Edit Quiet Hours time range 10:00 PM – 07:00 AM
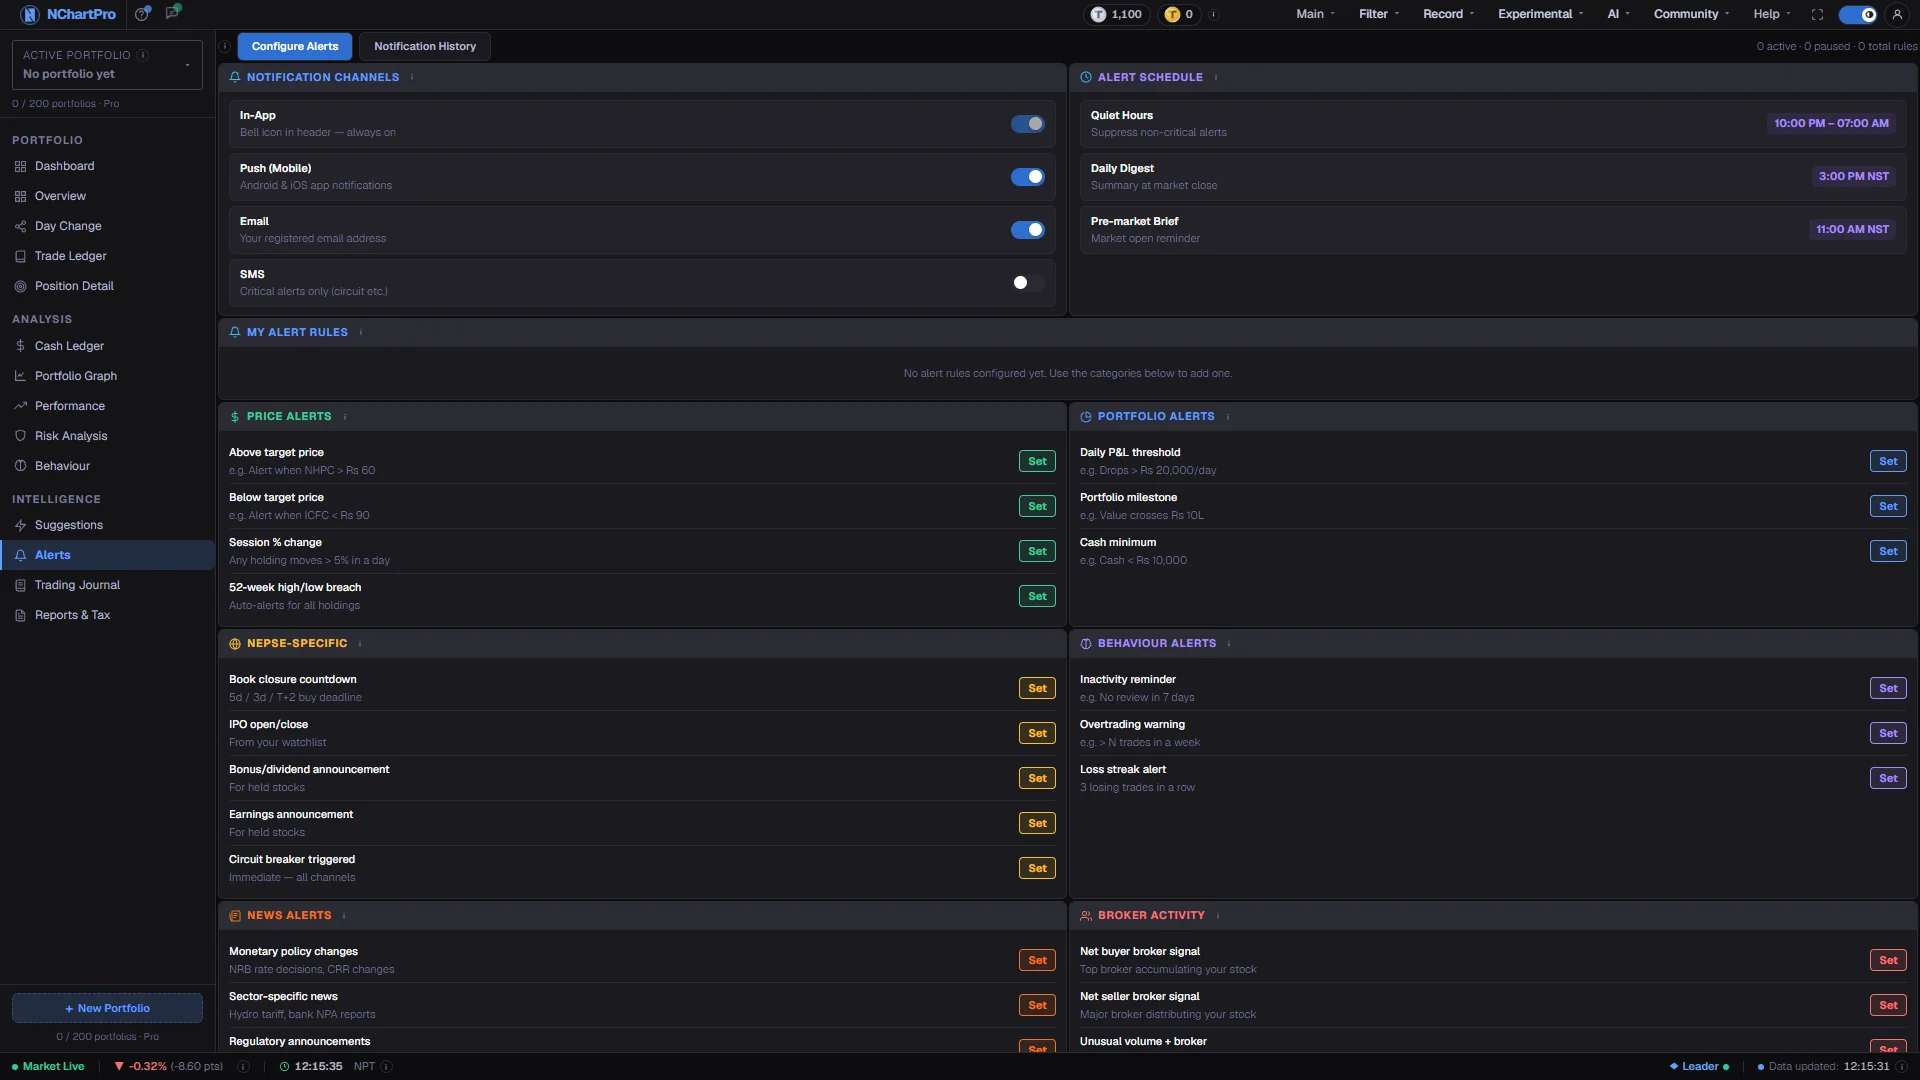Screen dimensions: 1920x1080 1831,123
